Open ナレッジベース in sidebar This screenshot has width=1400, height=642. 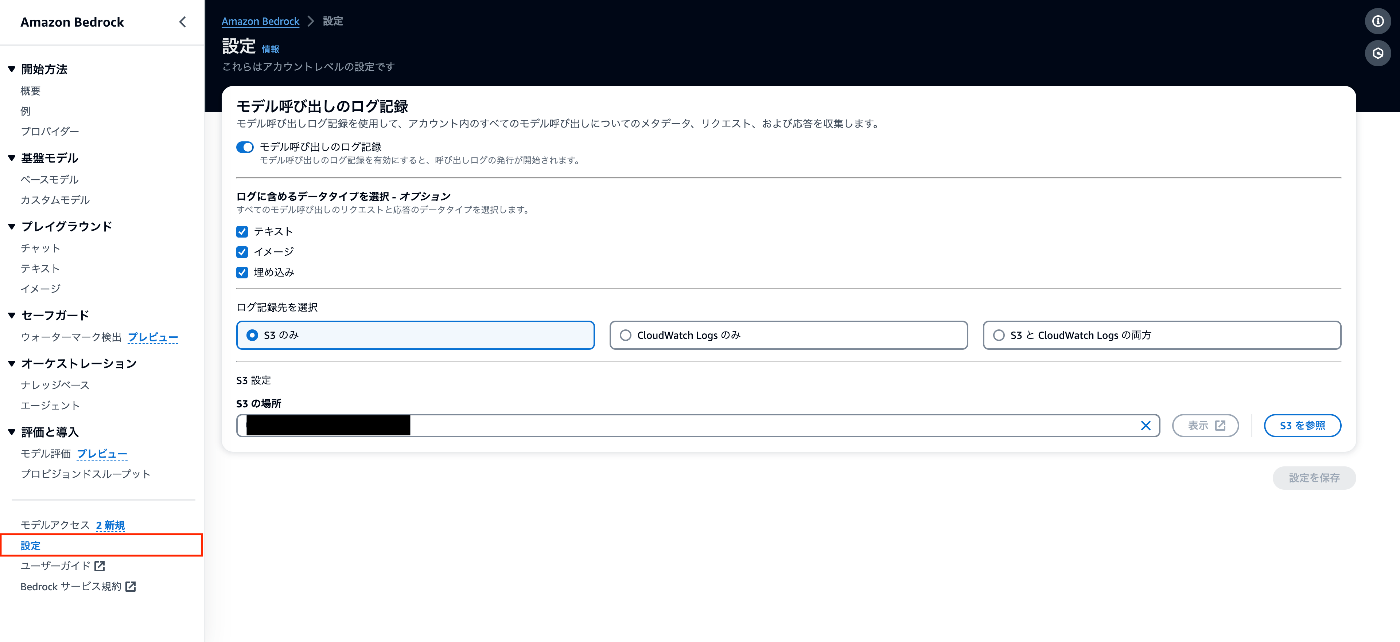point(55,385)
